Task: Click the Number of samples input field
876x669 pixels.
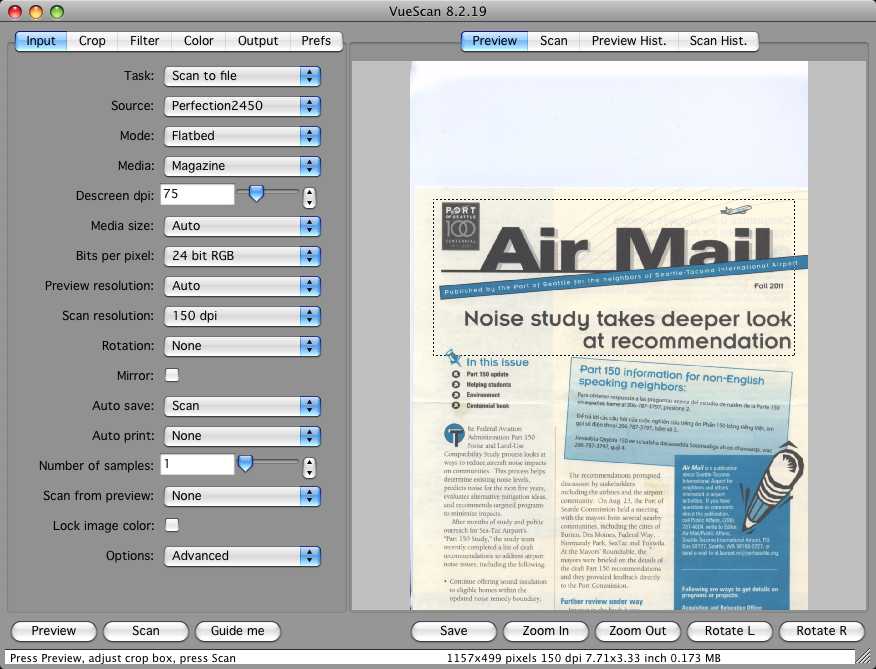Action: [197, 464]
